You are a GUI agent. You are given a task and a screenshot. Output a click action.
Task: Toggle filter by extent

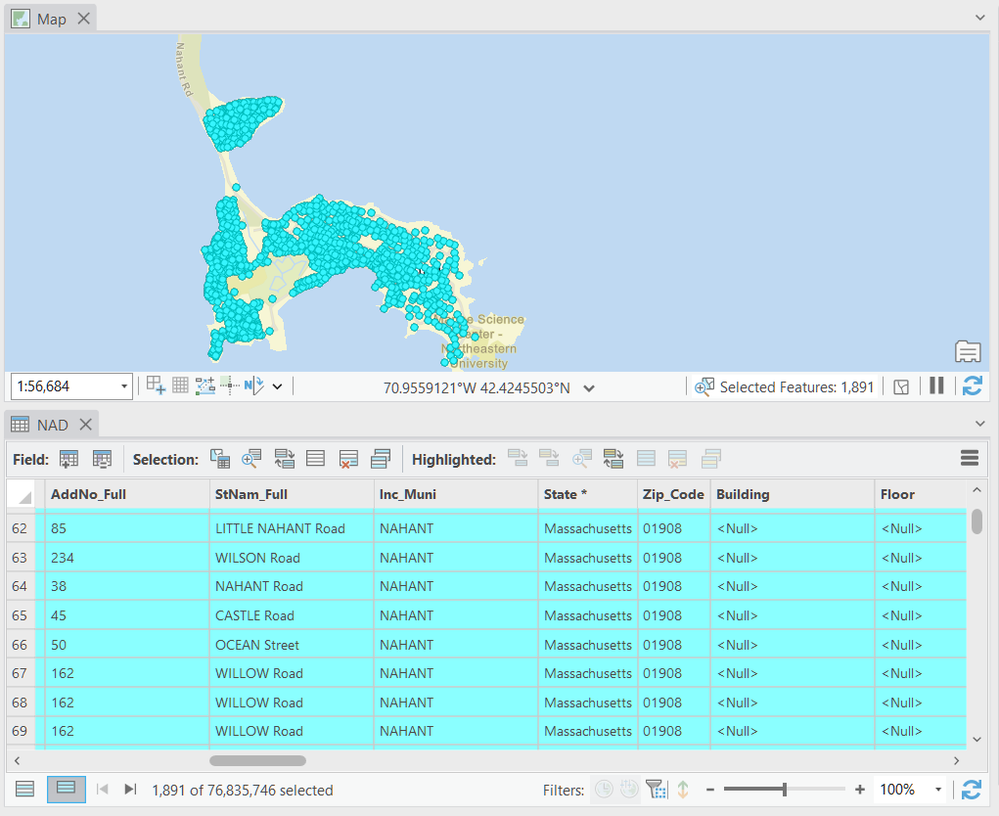click(656, 790)
